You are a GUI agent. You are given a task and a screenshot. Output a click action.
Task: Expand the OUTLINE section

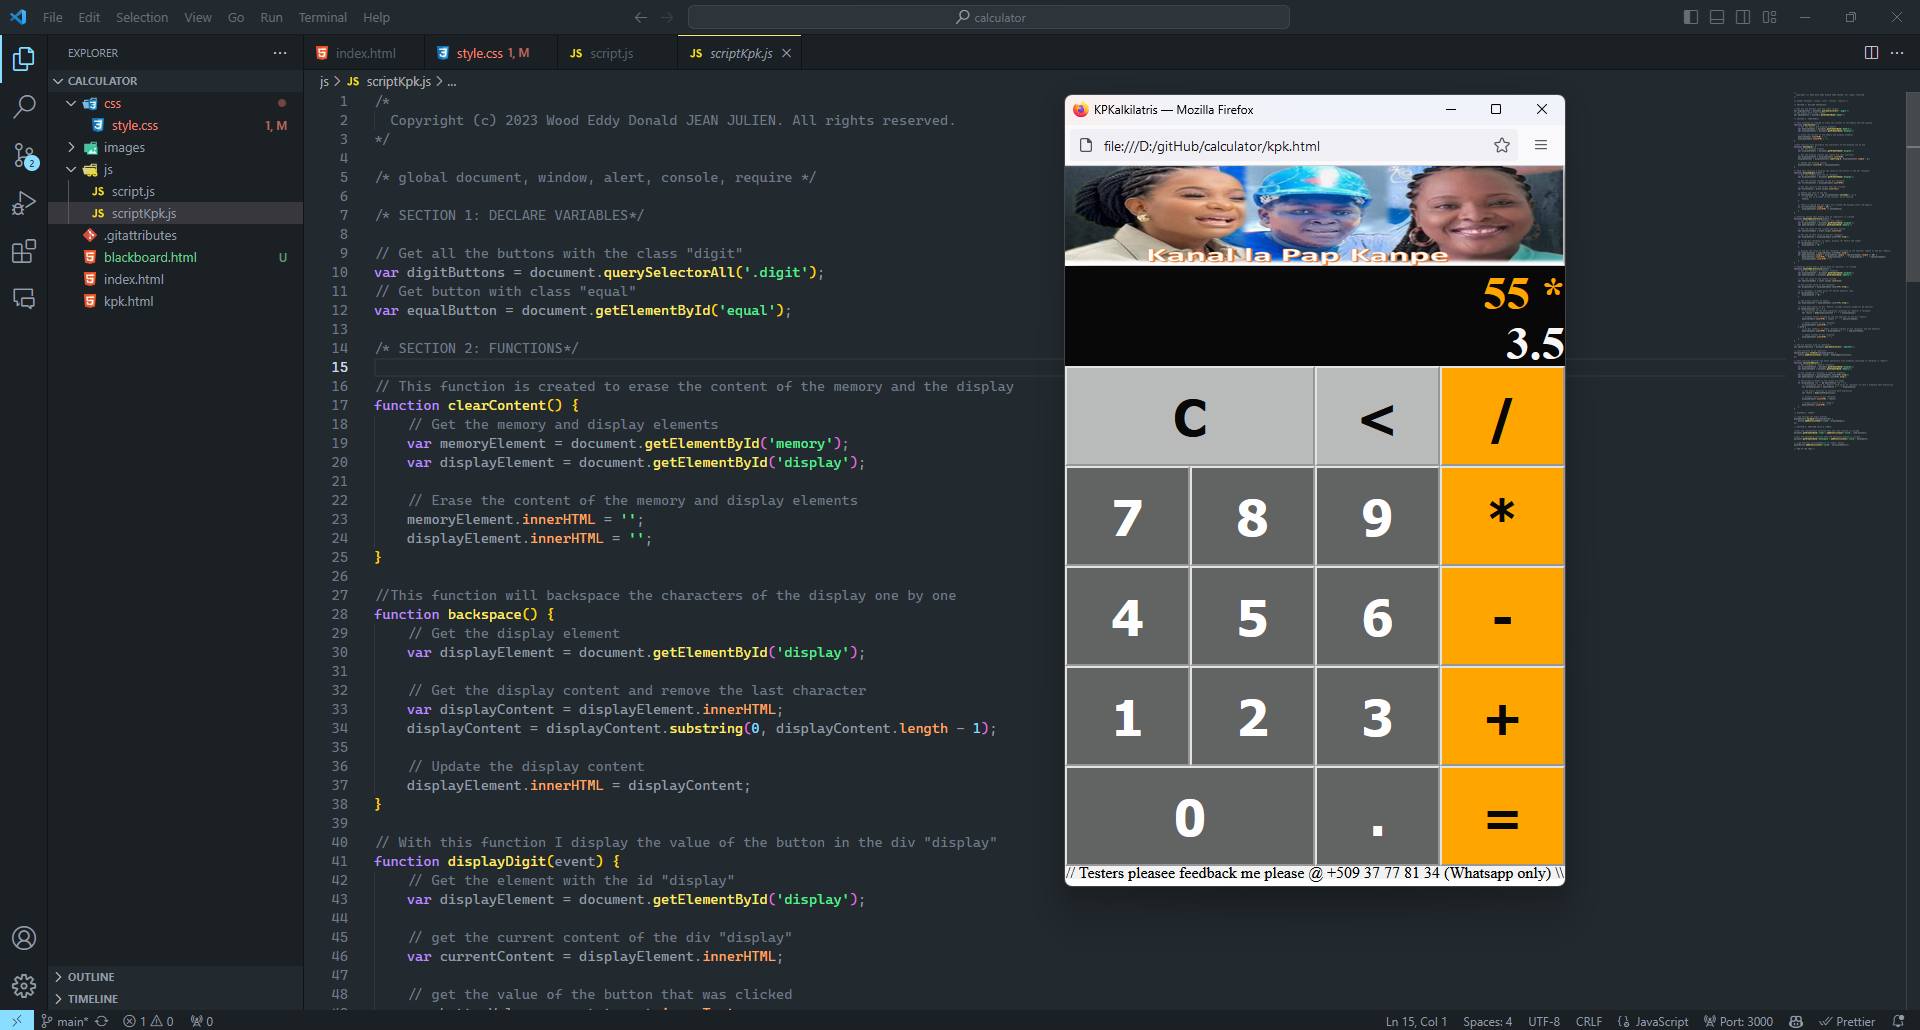(91, 977)
